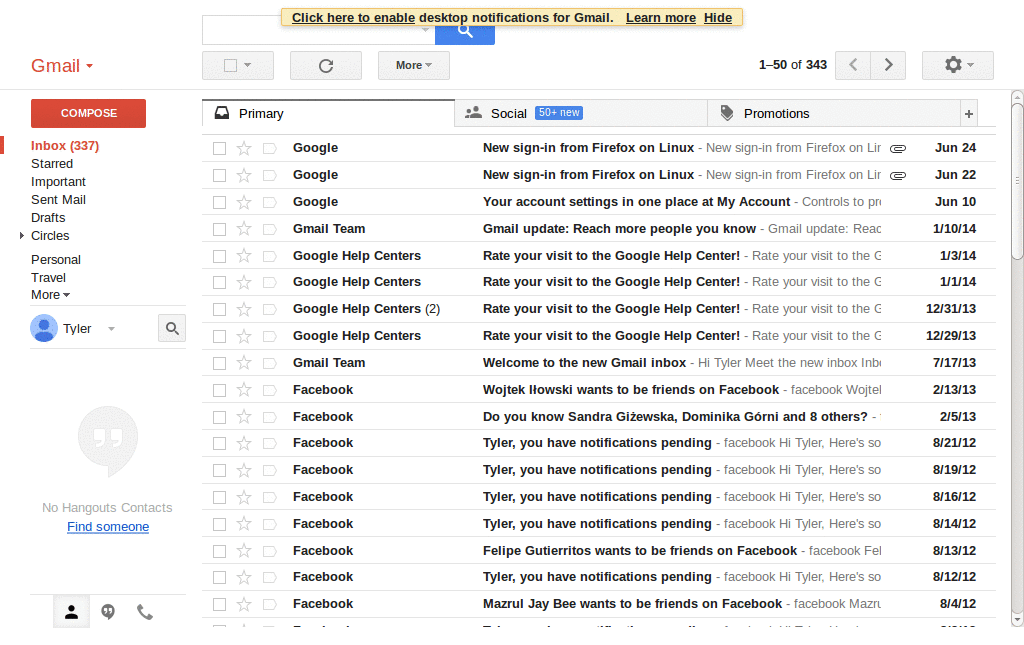Star the Facebook email dated 8/21/12
1024x645 pixels.
244,443
